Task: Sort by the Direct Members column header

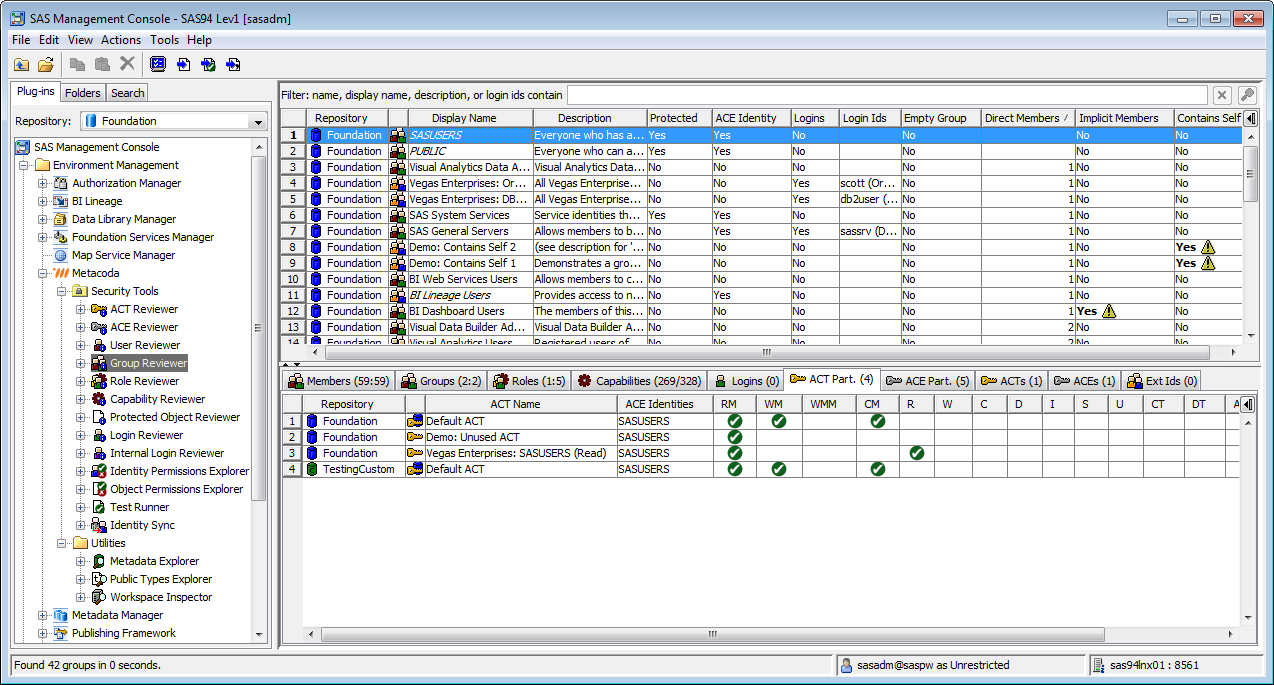Action: click(x=1028, y=118)
